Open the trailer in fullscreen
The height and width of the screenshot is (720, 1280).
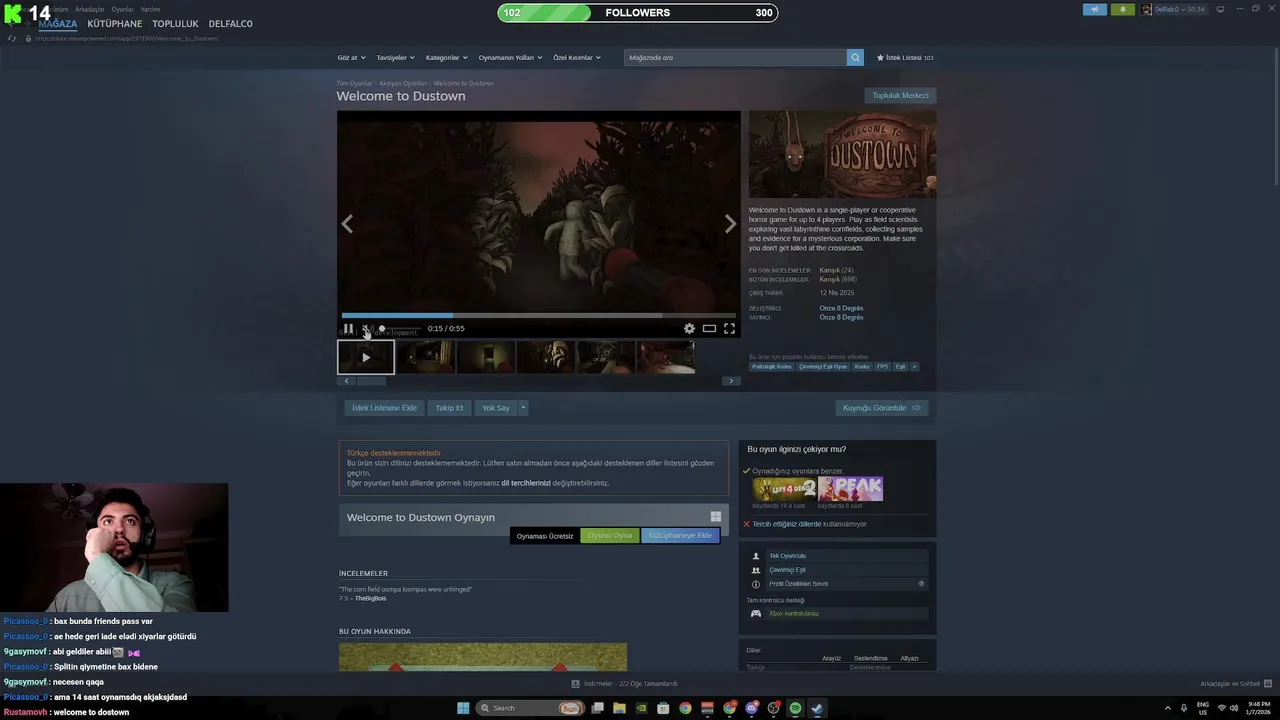pos(729,328)
